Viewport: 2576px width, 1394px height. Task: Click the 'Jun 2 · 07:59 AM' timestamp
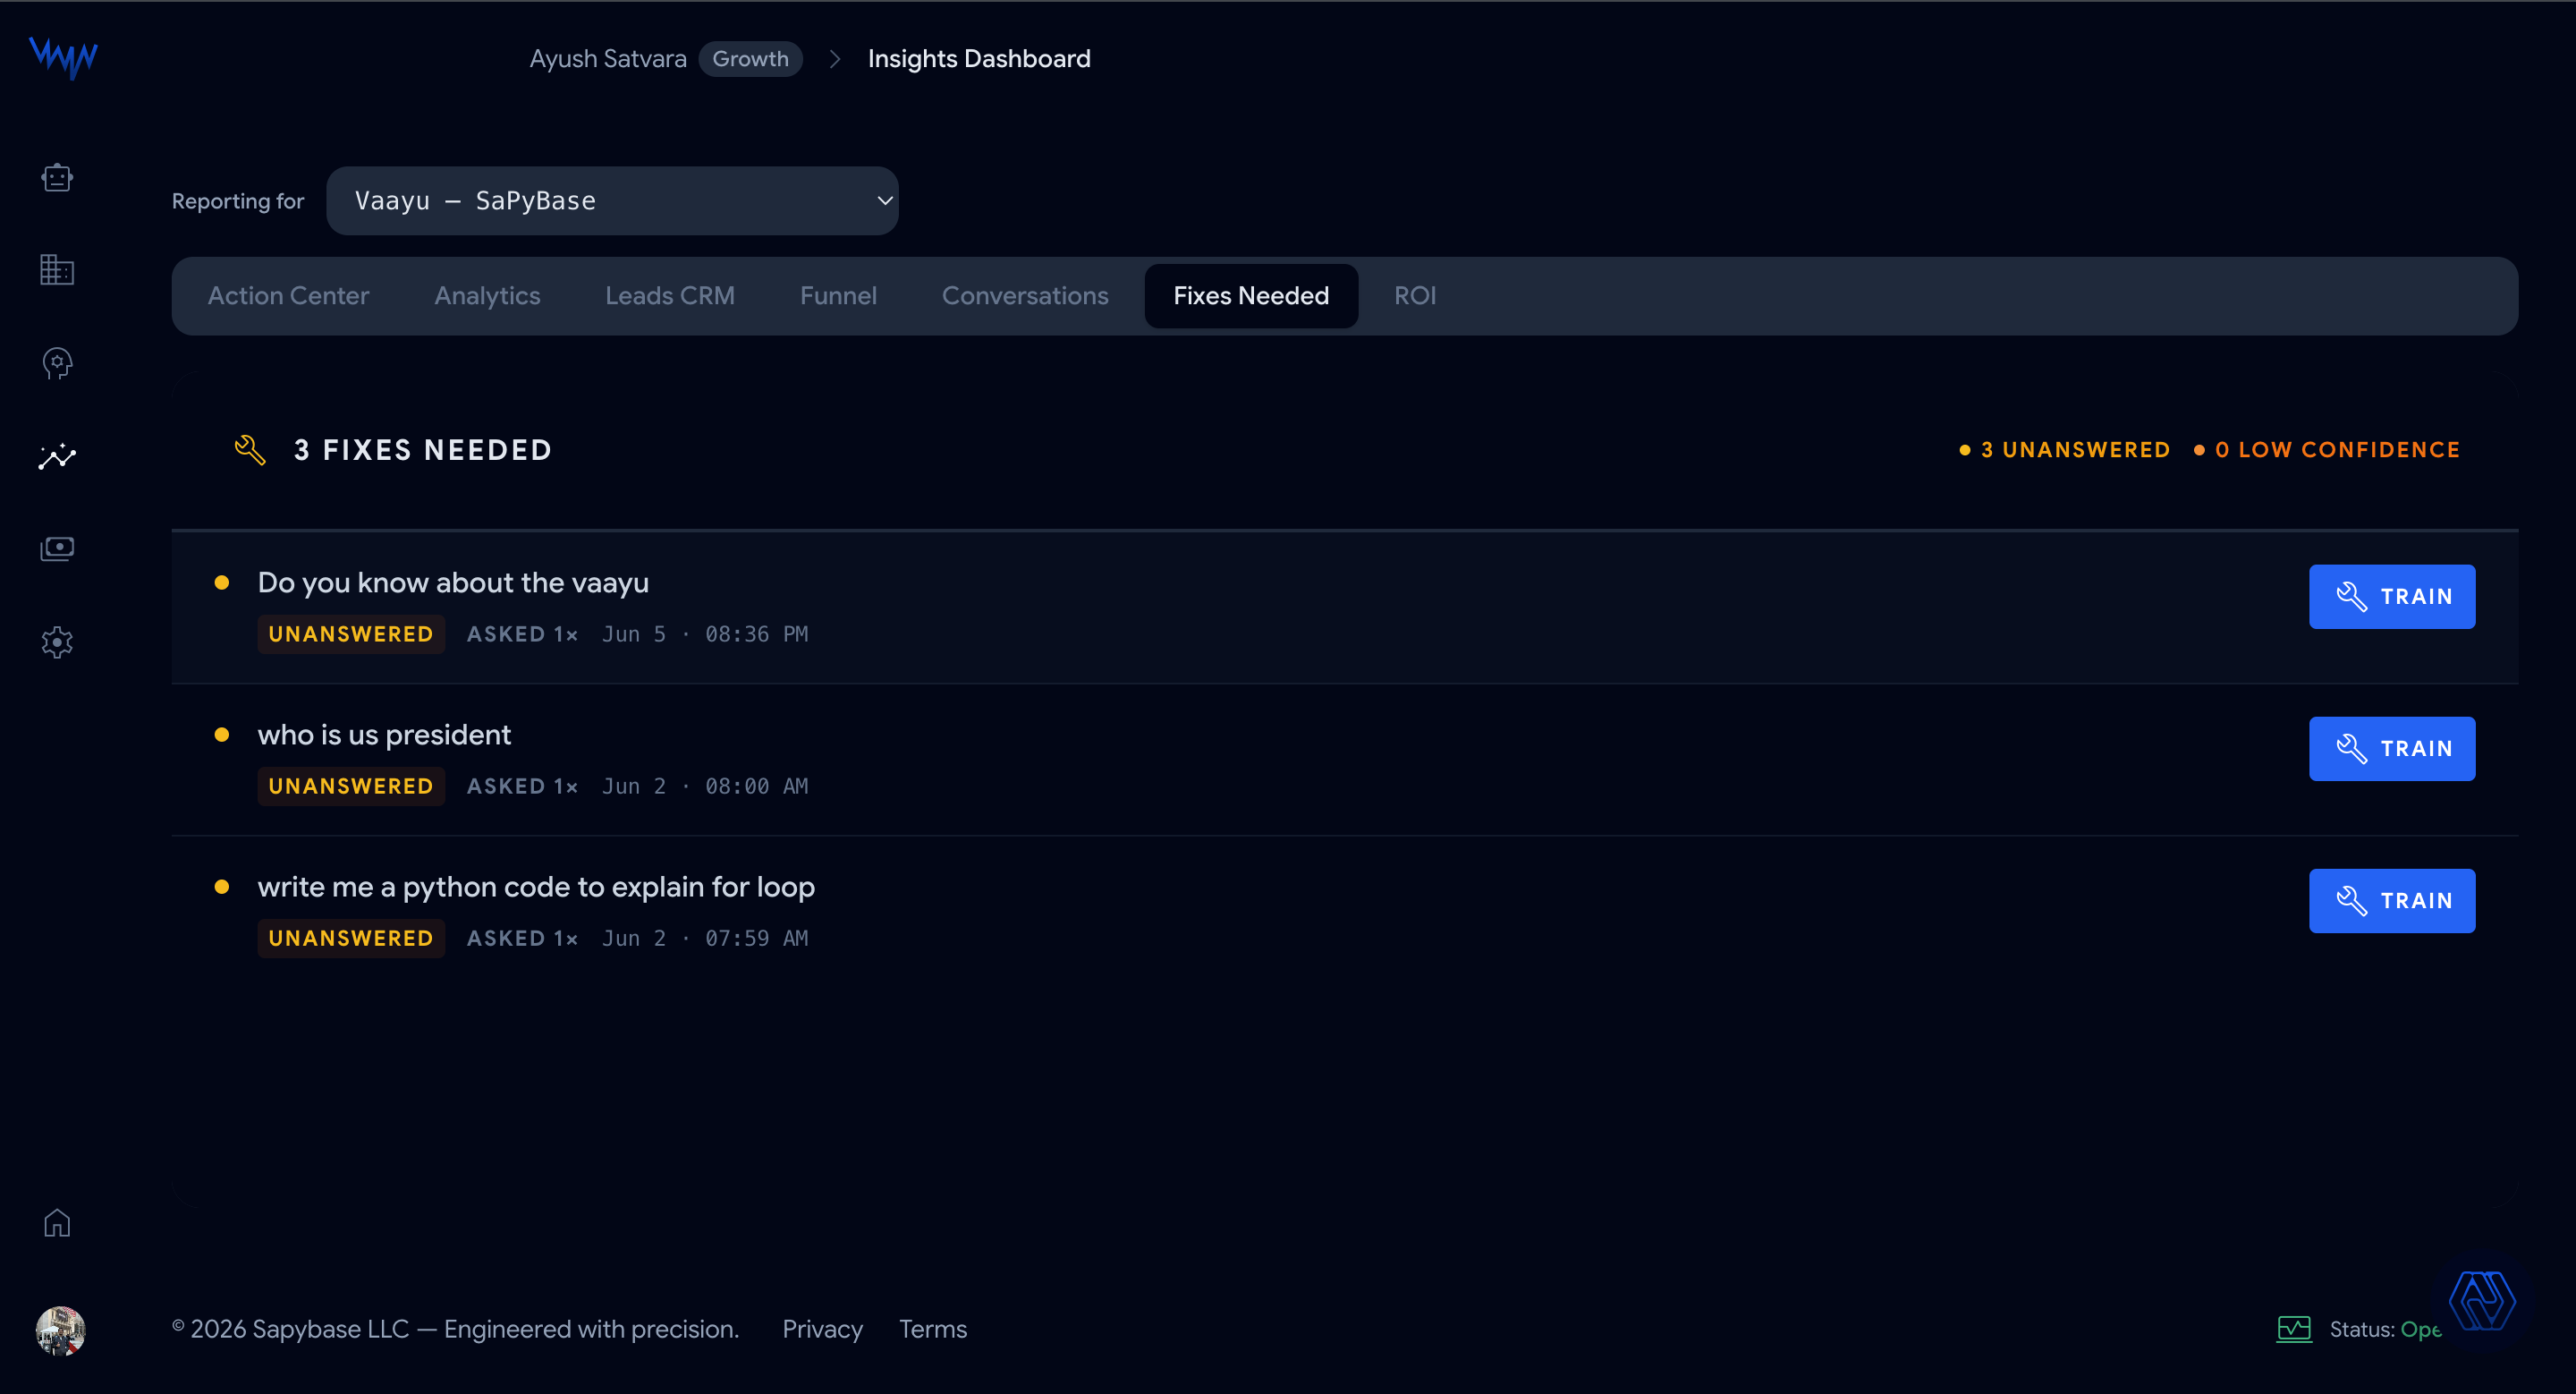click(705, 938)
